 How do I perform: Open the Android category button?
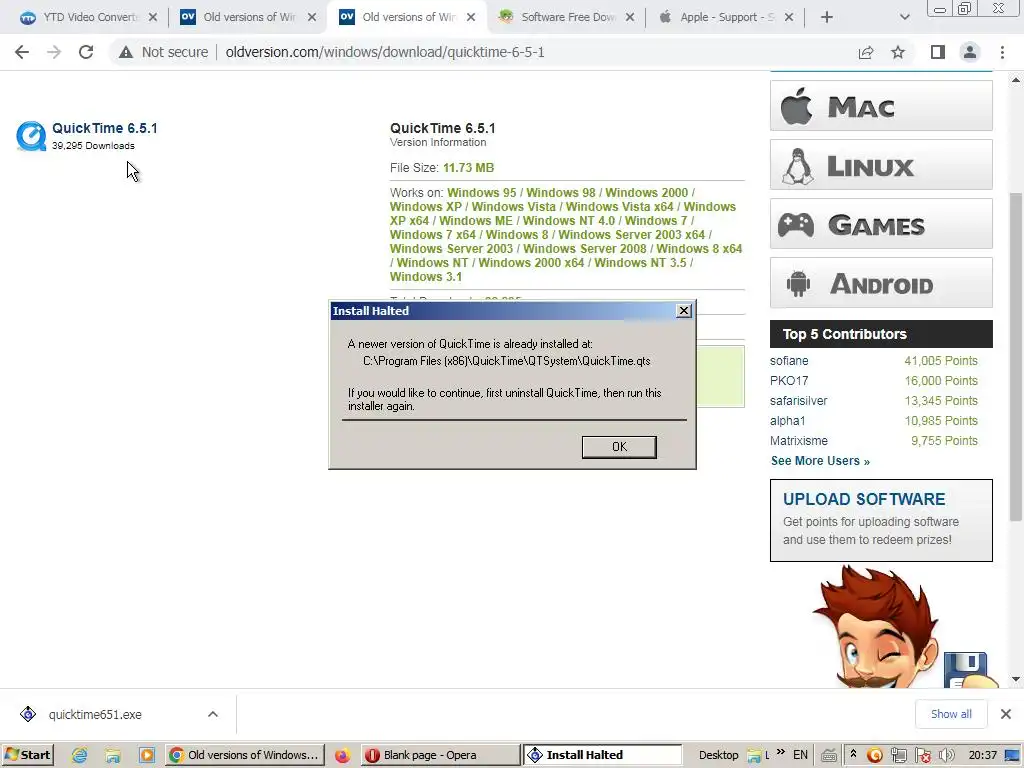click(x=881, y=283)
